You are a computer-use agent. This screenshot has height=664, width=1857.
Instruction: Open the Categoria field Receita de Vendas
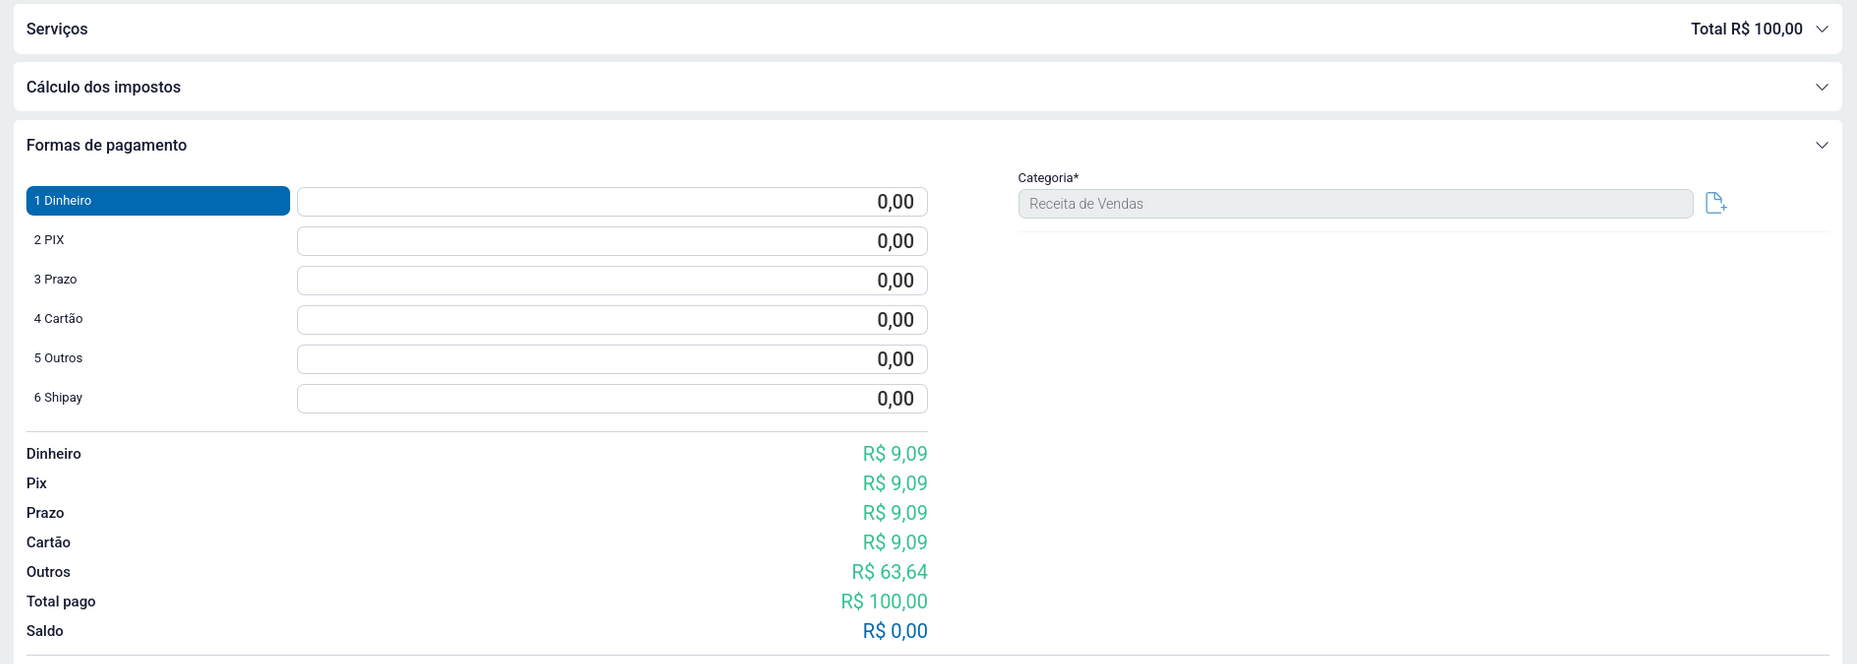click(1354, 204)
